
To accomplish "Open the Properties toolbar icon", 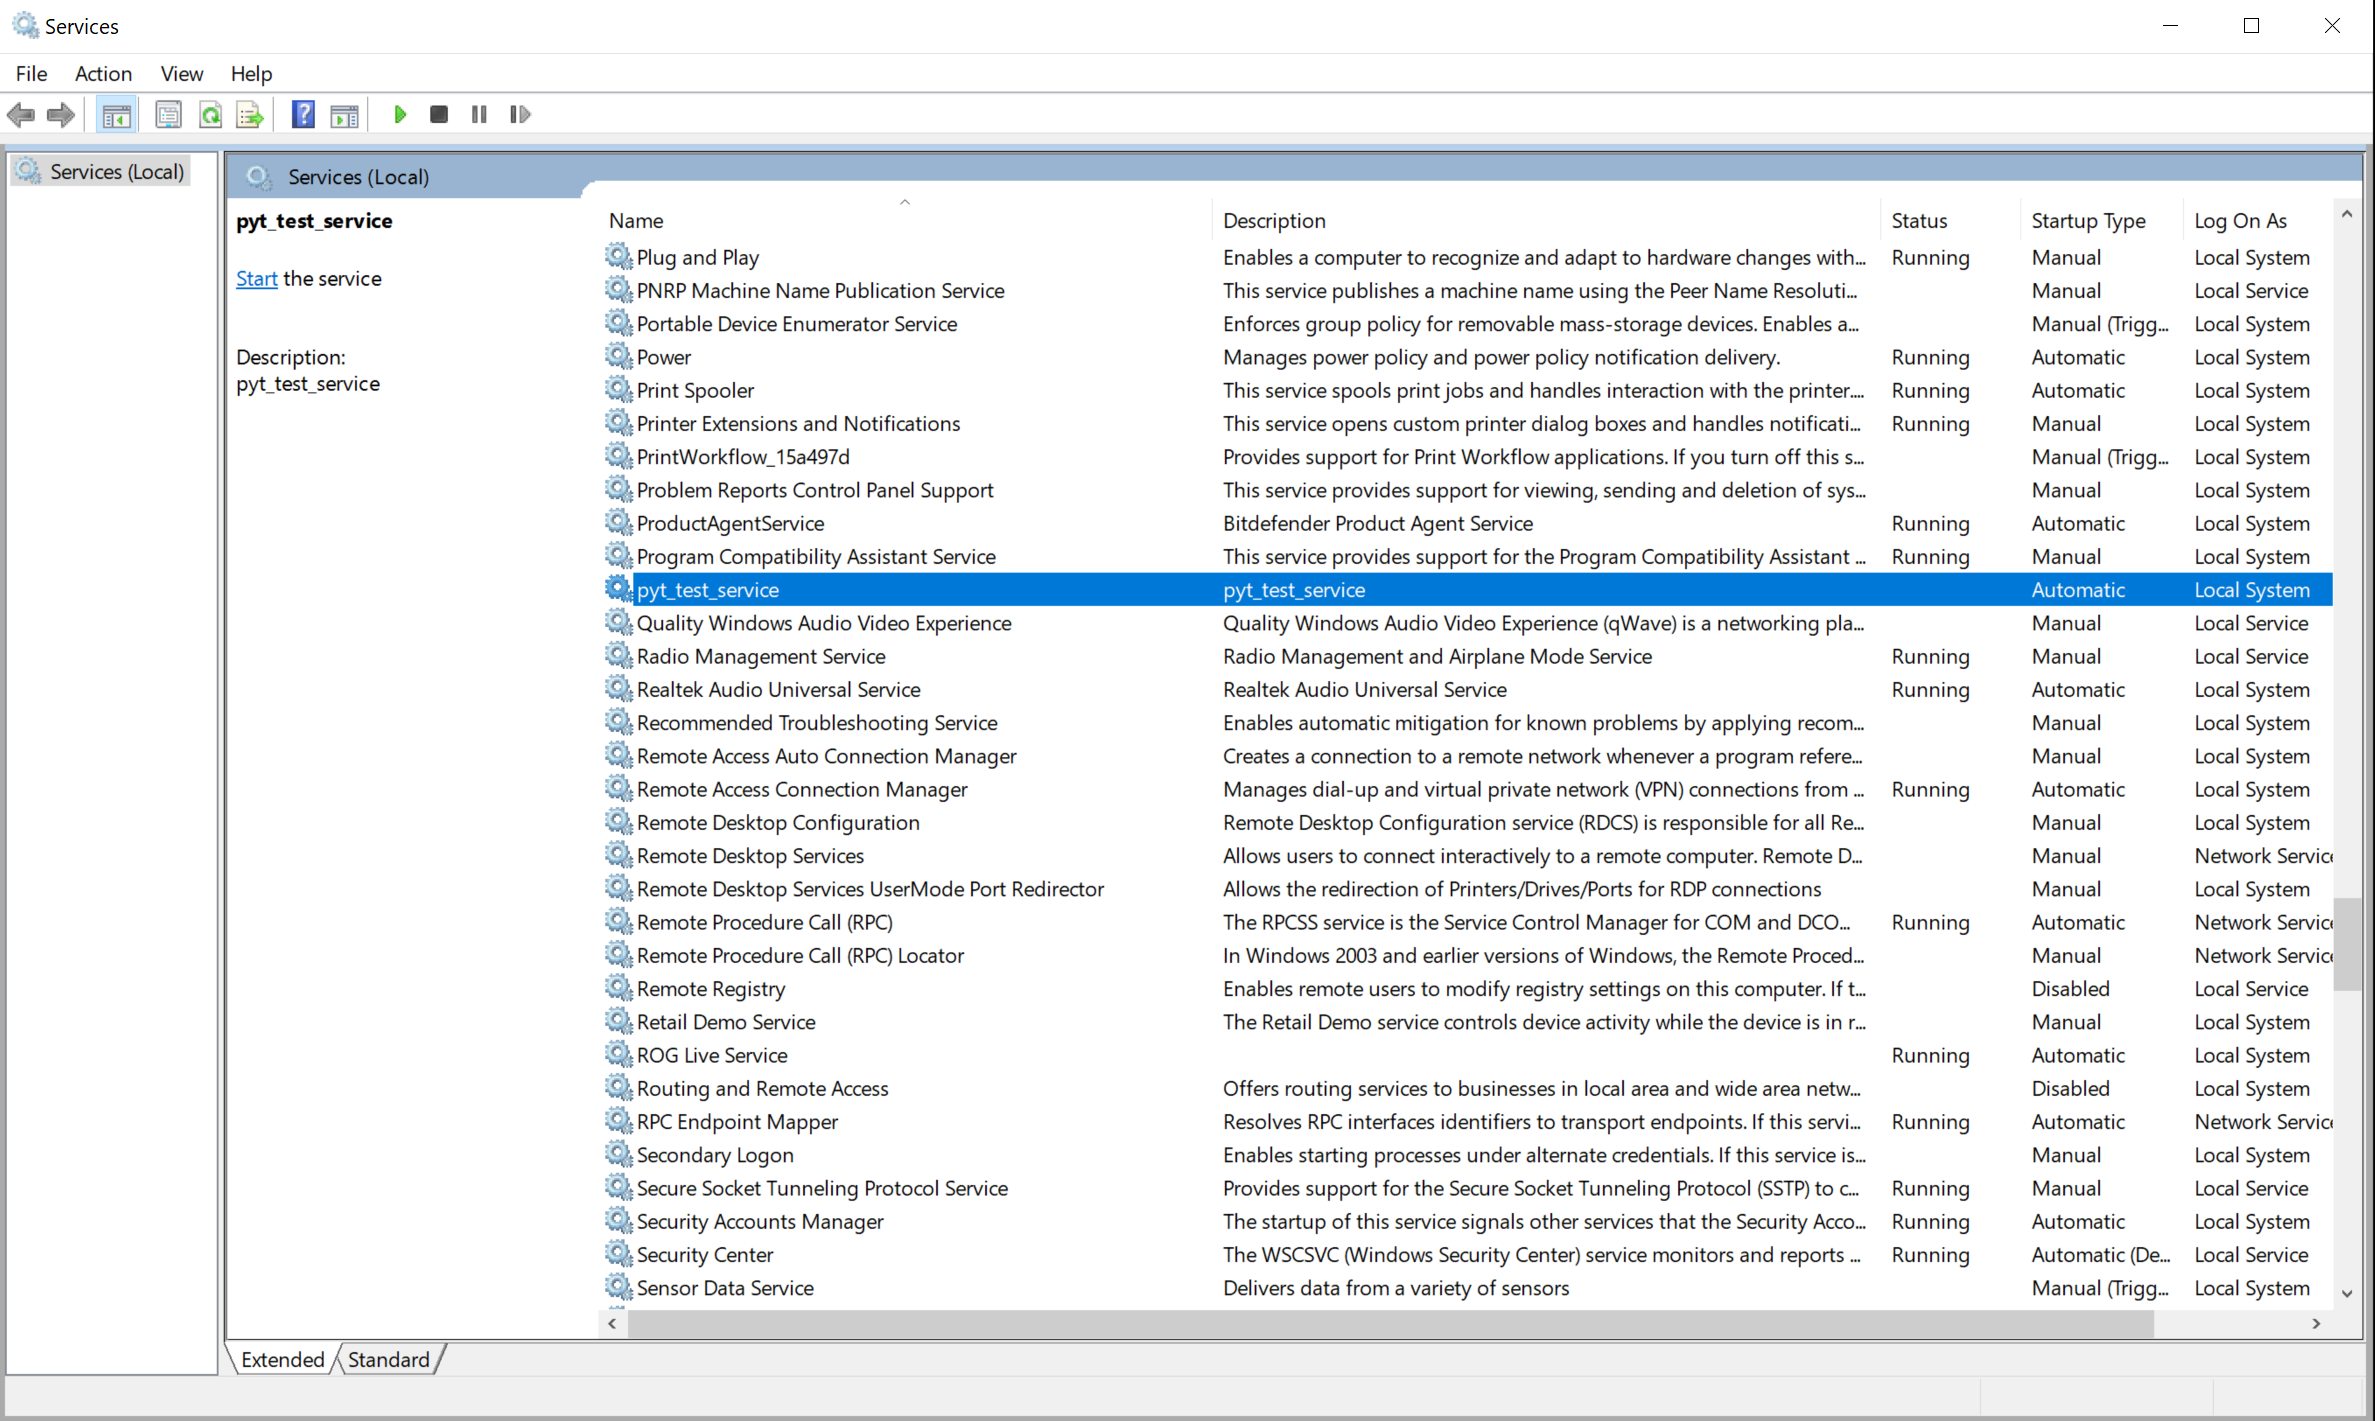I will click(168, 115).
